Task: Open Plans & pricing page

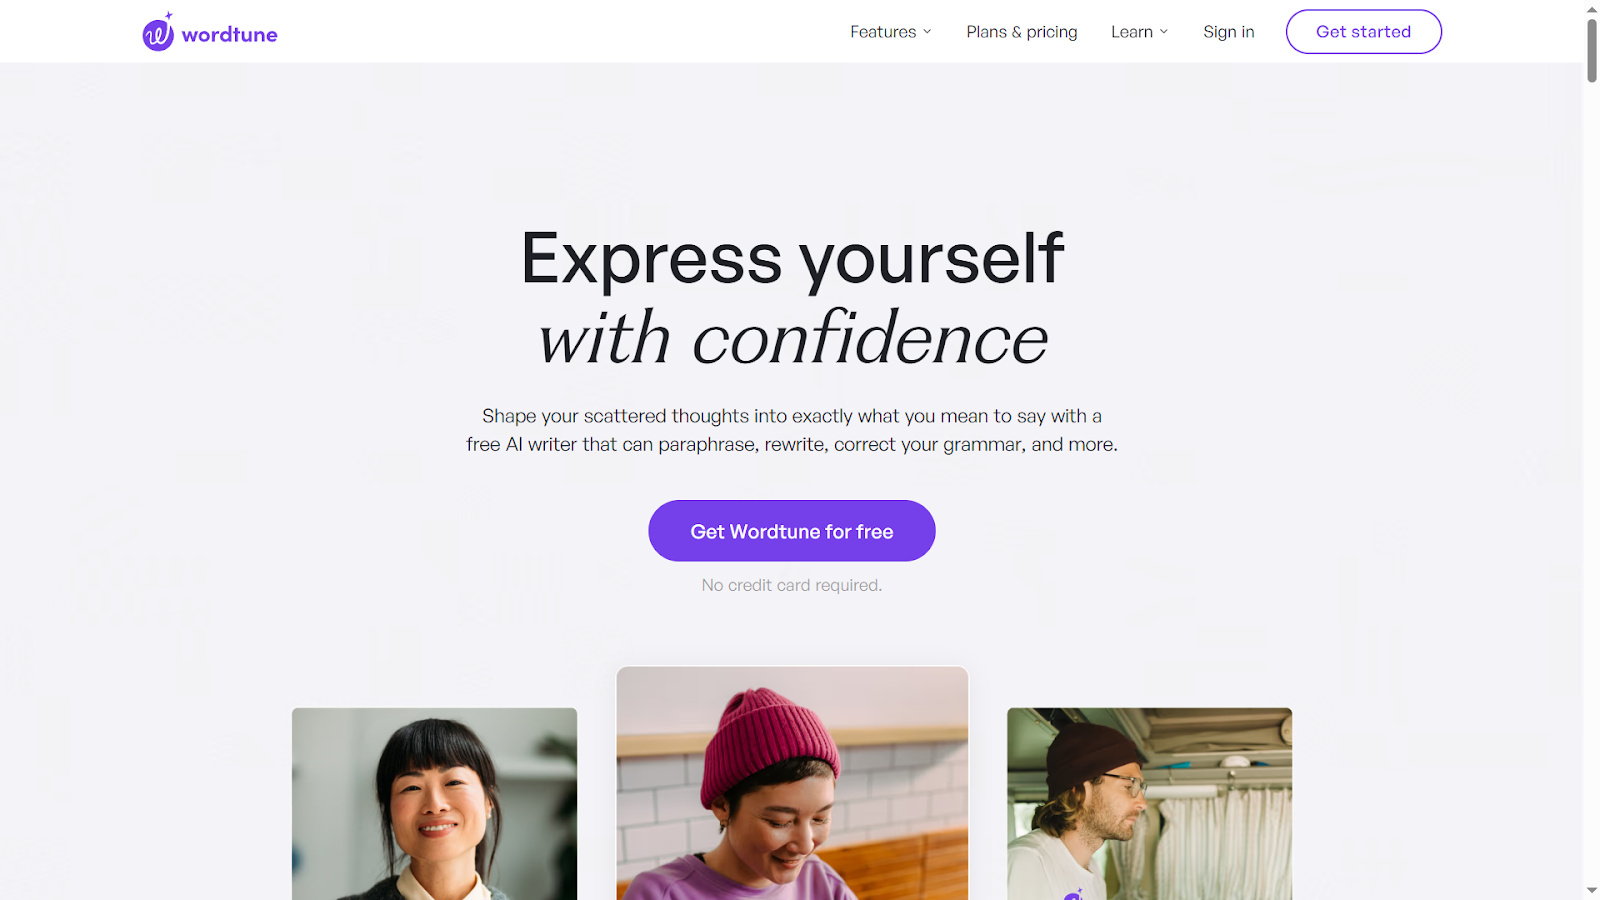Action: coord(1022,32)
